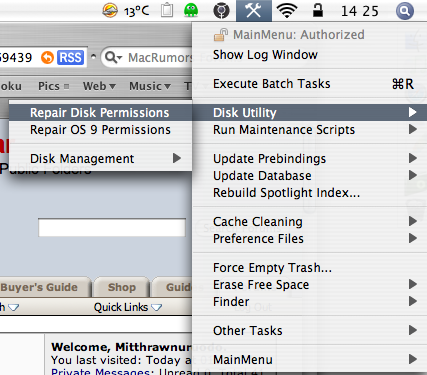Expand the Erase Free Space submenu
Image resolution: width=427 pixels, height=375 pixels.
(x=310, y=285)
